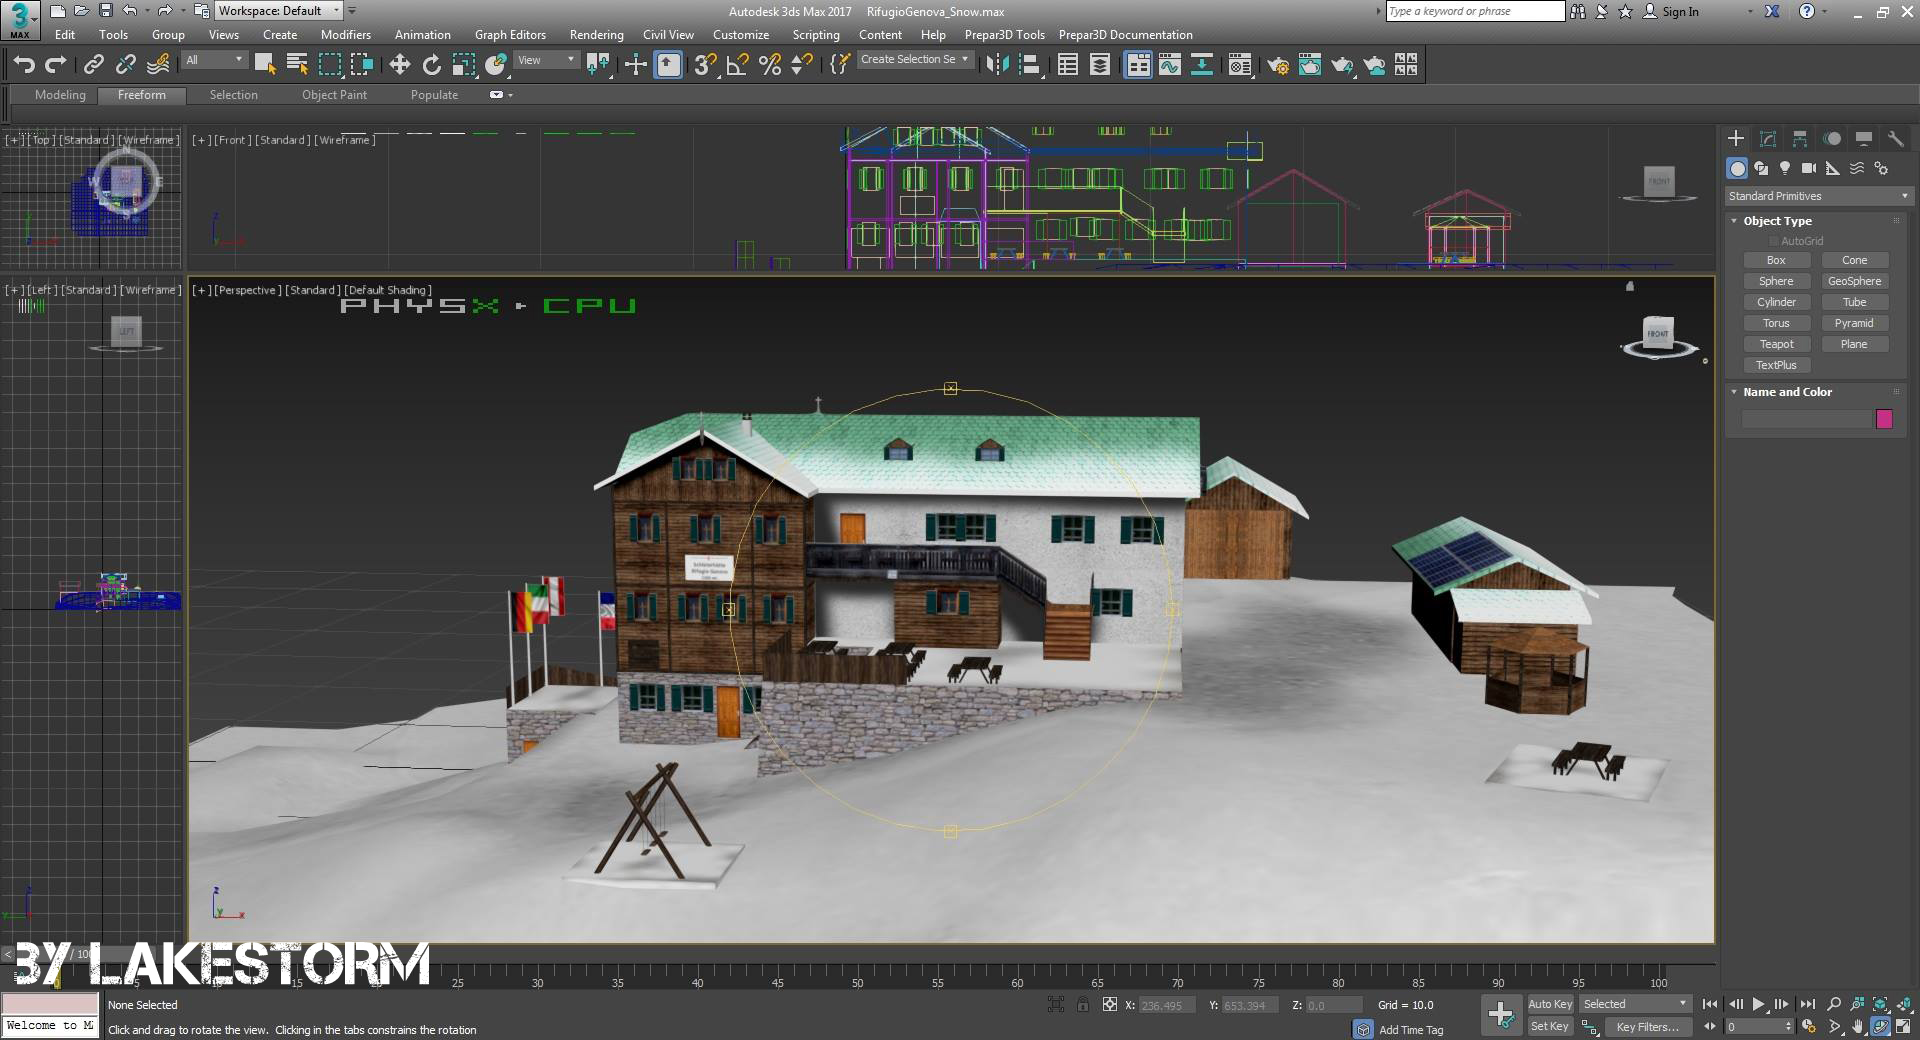Toggle the selection lock padlock icon
This screenshot has width=1920, height=1040.
click(x=1083, y=1005)
